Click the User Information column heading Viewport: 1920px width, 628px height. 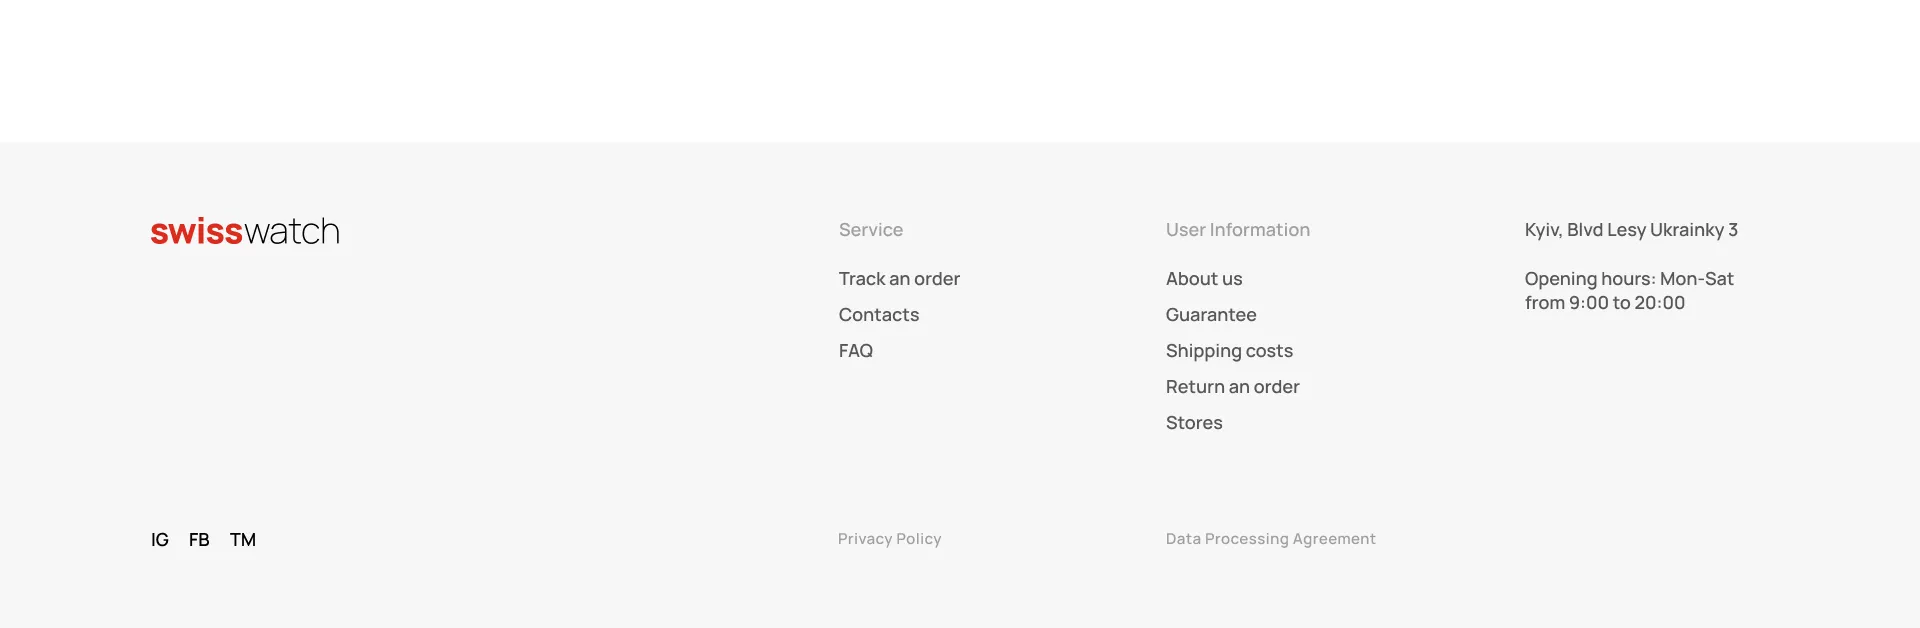pyautogui.click(x=1238, y=230)
